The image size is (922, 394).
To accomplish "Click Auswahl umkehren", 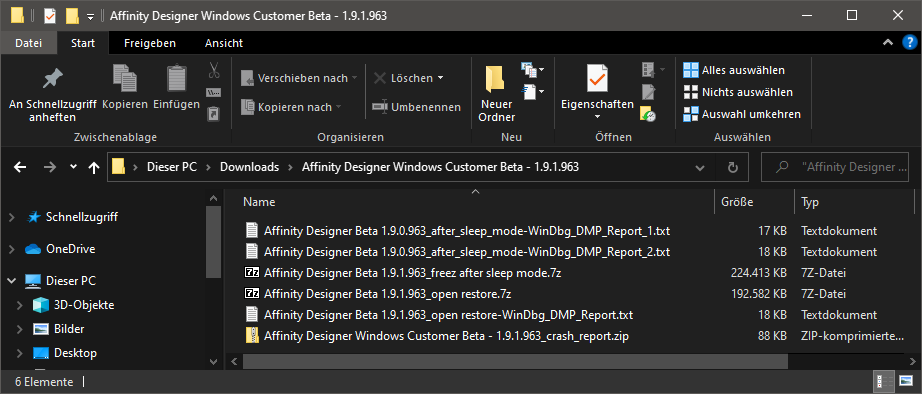I will point(741,115).
